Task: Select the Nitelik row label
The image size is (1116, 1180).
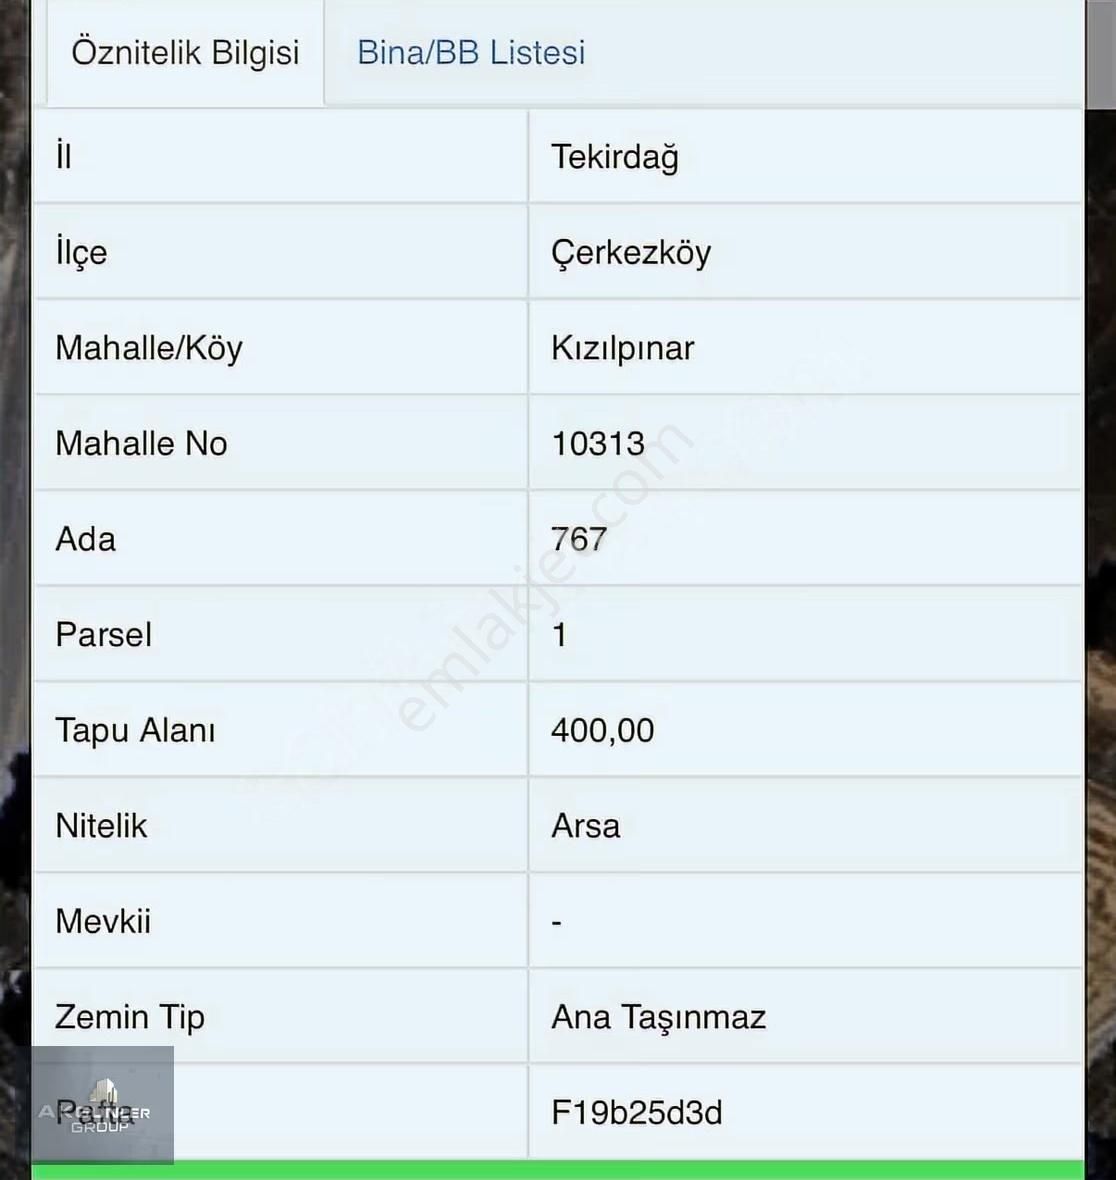Action: (x=101, y=826)
